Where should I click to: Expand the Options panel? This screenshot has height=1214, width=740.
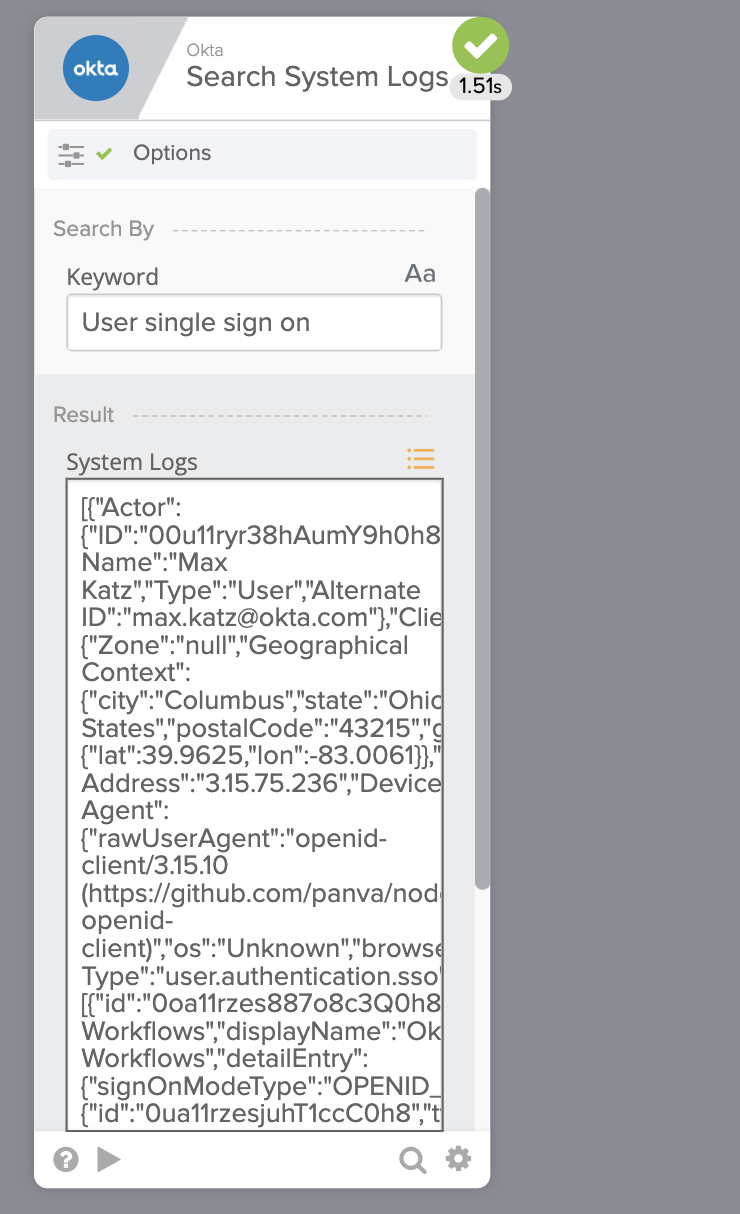coord(171,152)
